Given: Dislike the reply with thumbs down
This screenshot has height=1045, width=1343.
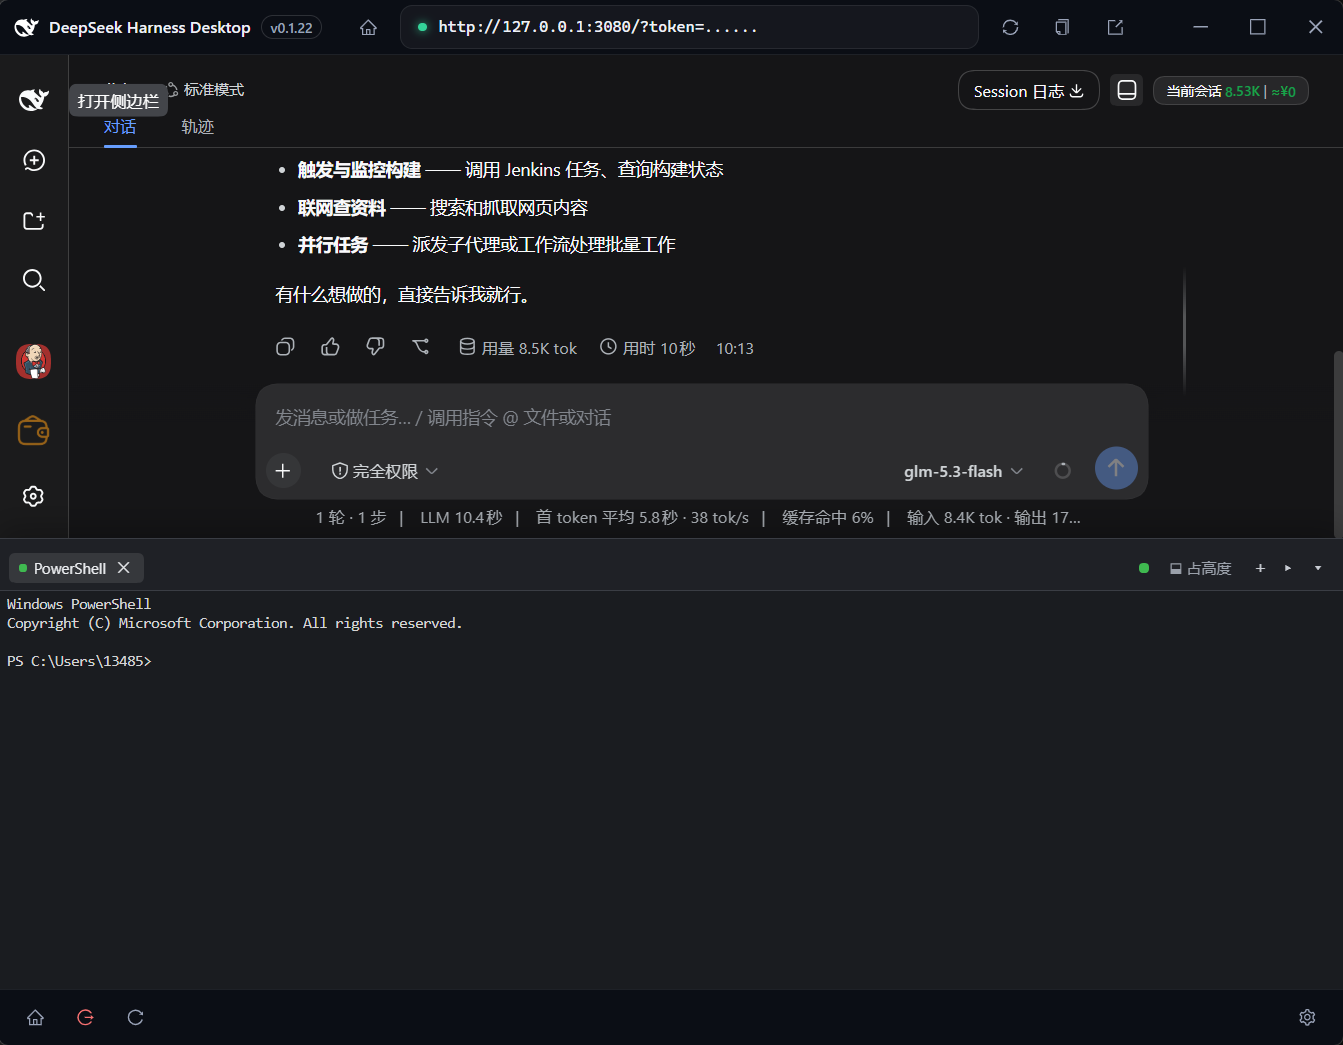Looking at the screenshot, I should 376,347.
